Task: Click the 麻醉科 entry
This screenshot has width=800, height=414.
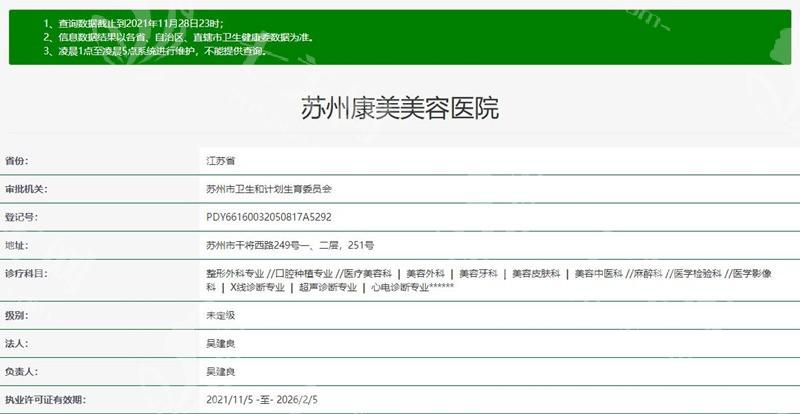Action: pos(648,274)
